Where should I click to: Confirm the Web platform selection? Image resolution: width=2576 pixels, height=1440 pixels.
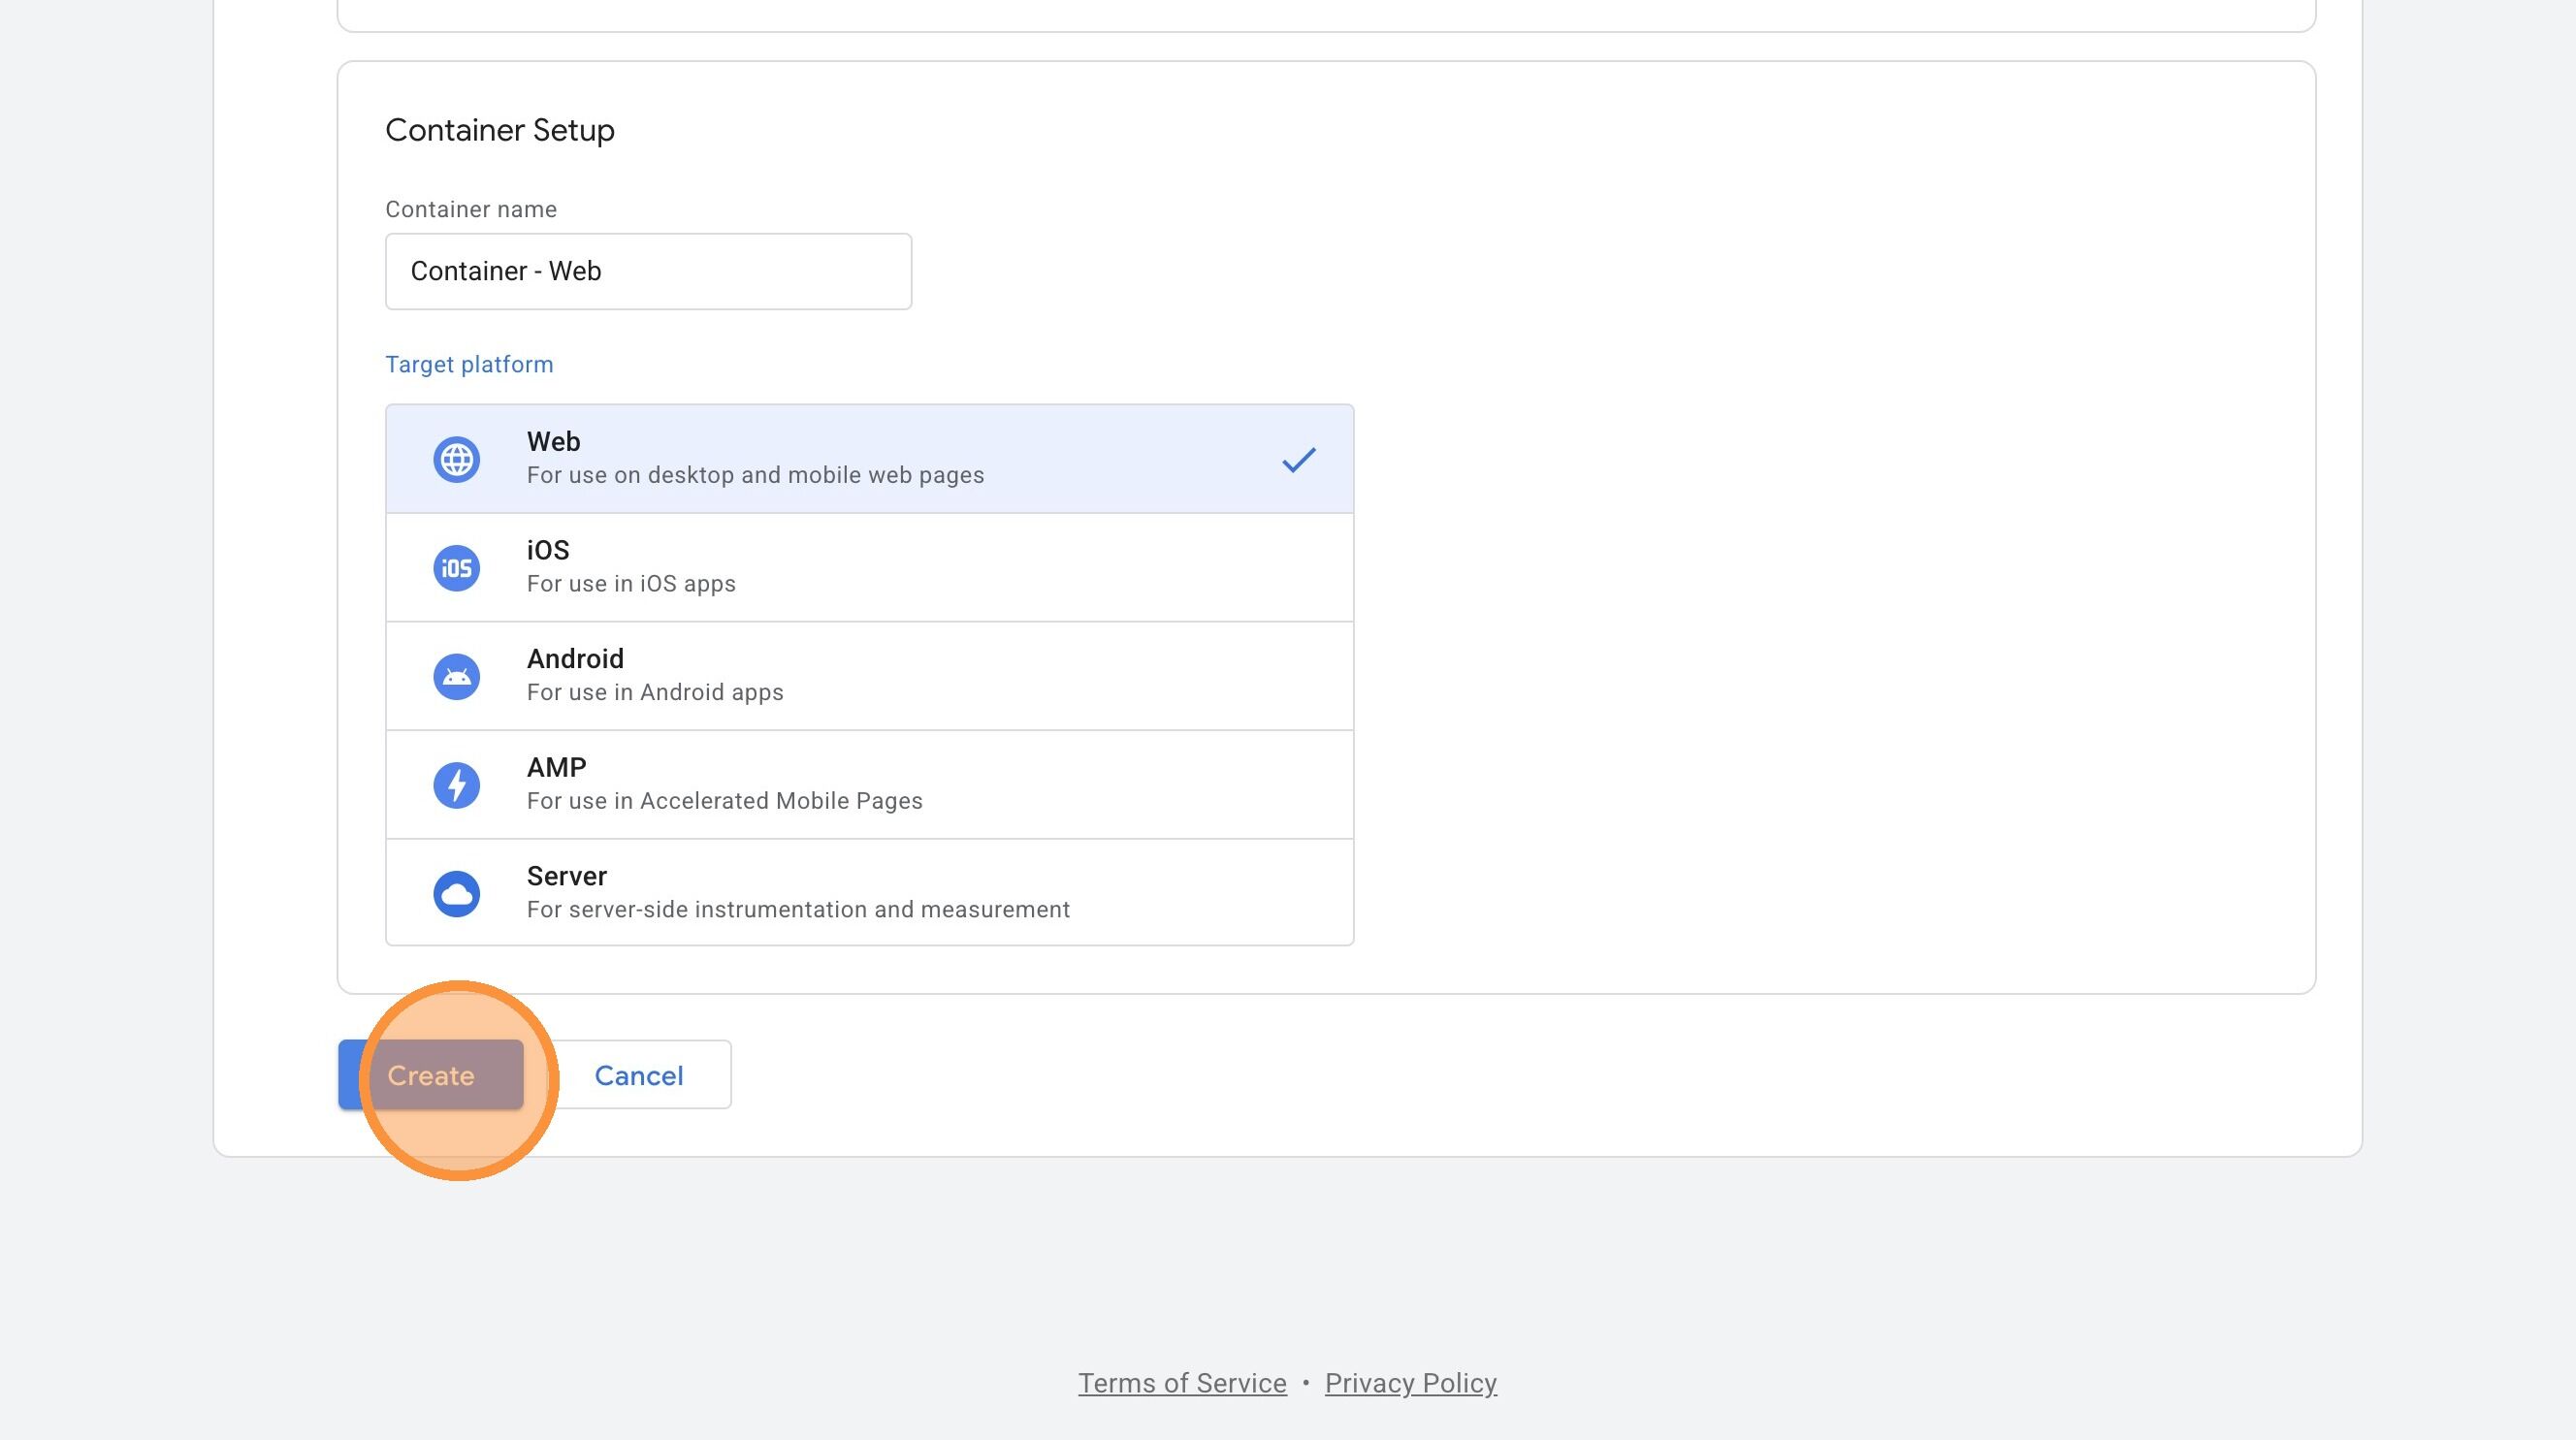point(868,458)
